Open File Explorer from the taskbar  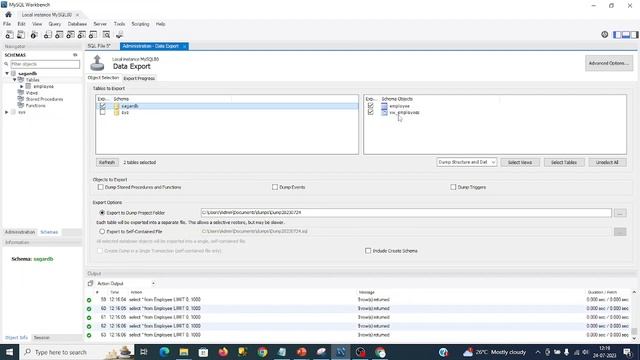pos(184,352)
